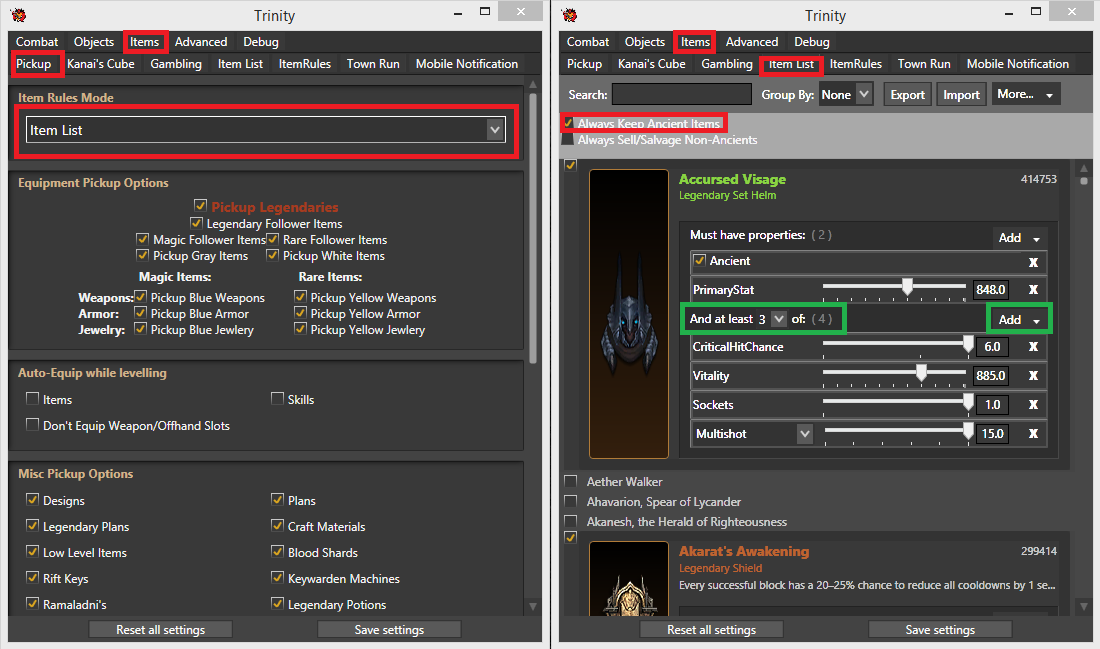Remove the Sockets property with its X
This screenshot has height=649, width=1100.
[1033, 405]
